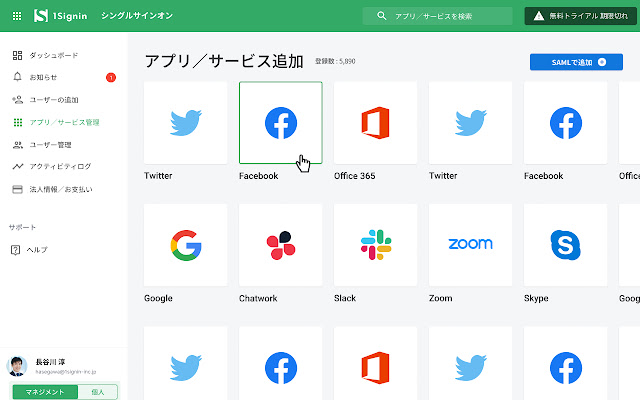The image size is (640, 400).
Task: Click the help question mark icon
Action: tap(15, 250)
